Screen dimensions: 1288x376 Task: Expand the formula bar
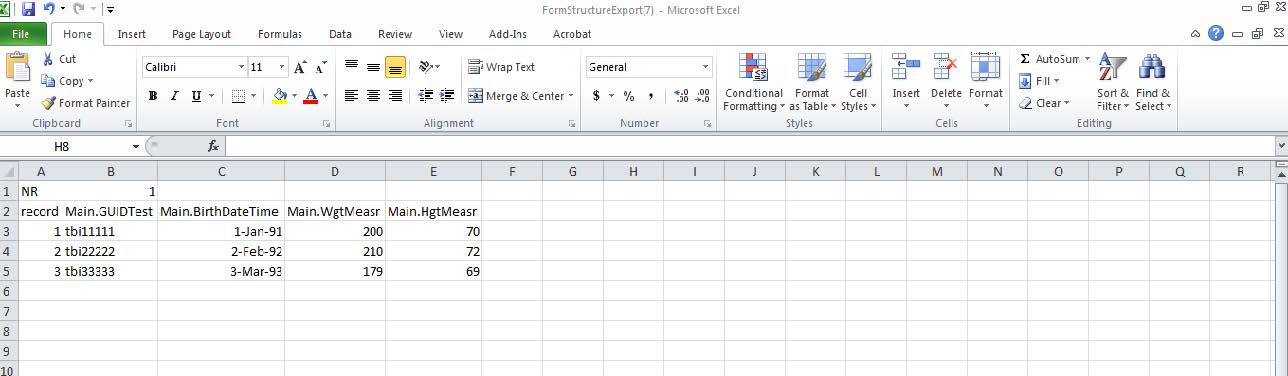pyautogui.click(x=1281, y=146)
